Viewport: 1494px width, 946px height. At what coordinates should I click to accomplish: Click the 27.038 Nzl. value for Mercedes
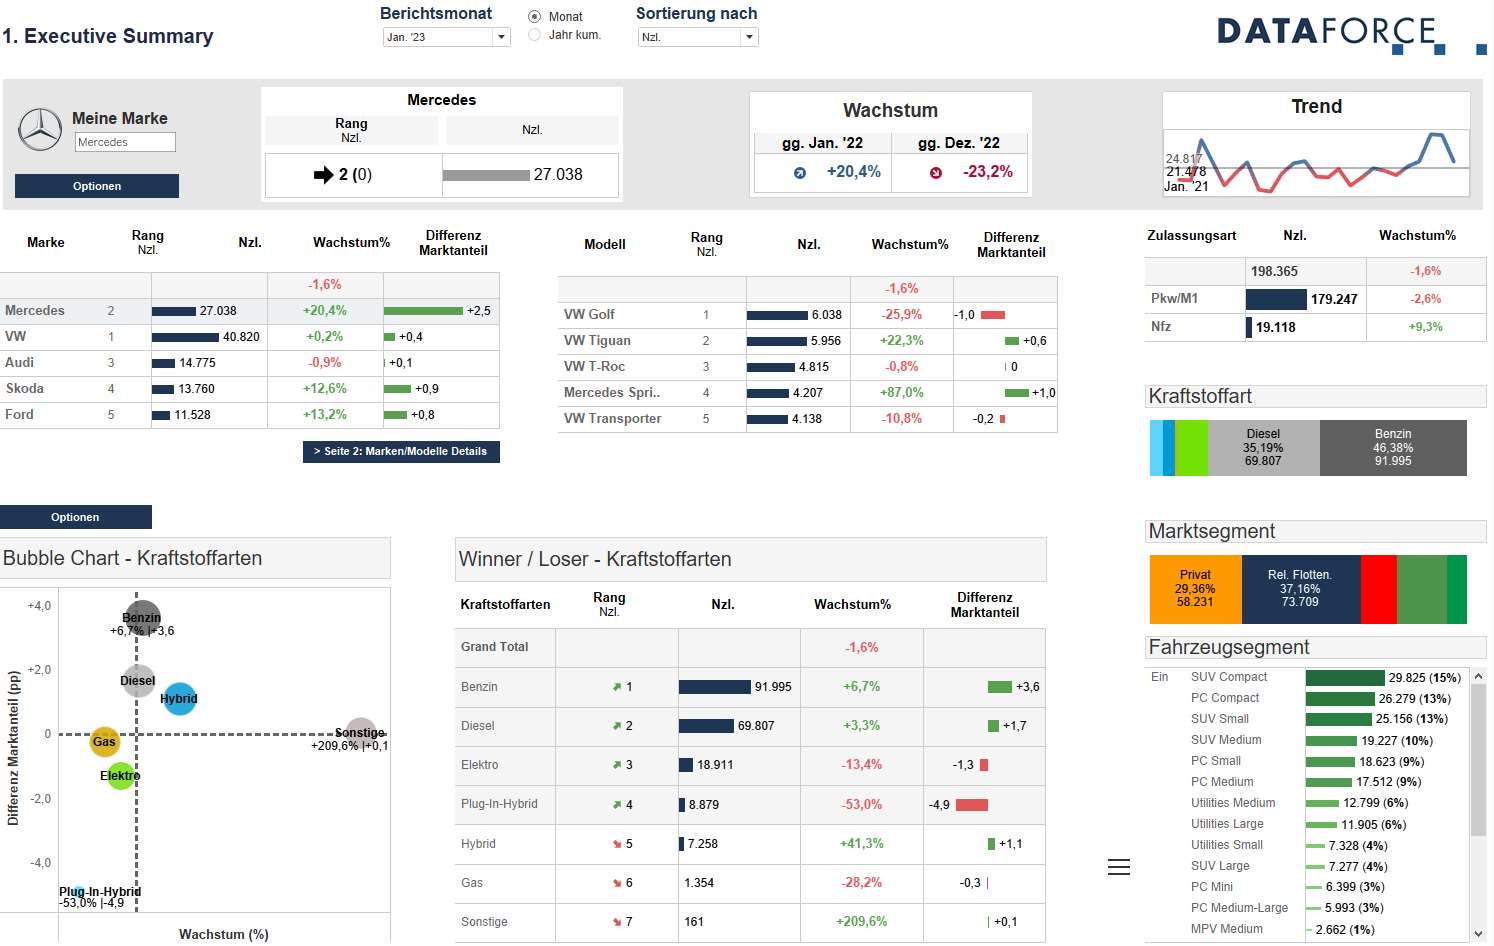[x=218, y=311]
